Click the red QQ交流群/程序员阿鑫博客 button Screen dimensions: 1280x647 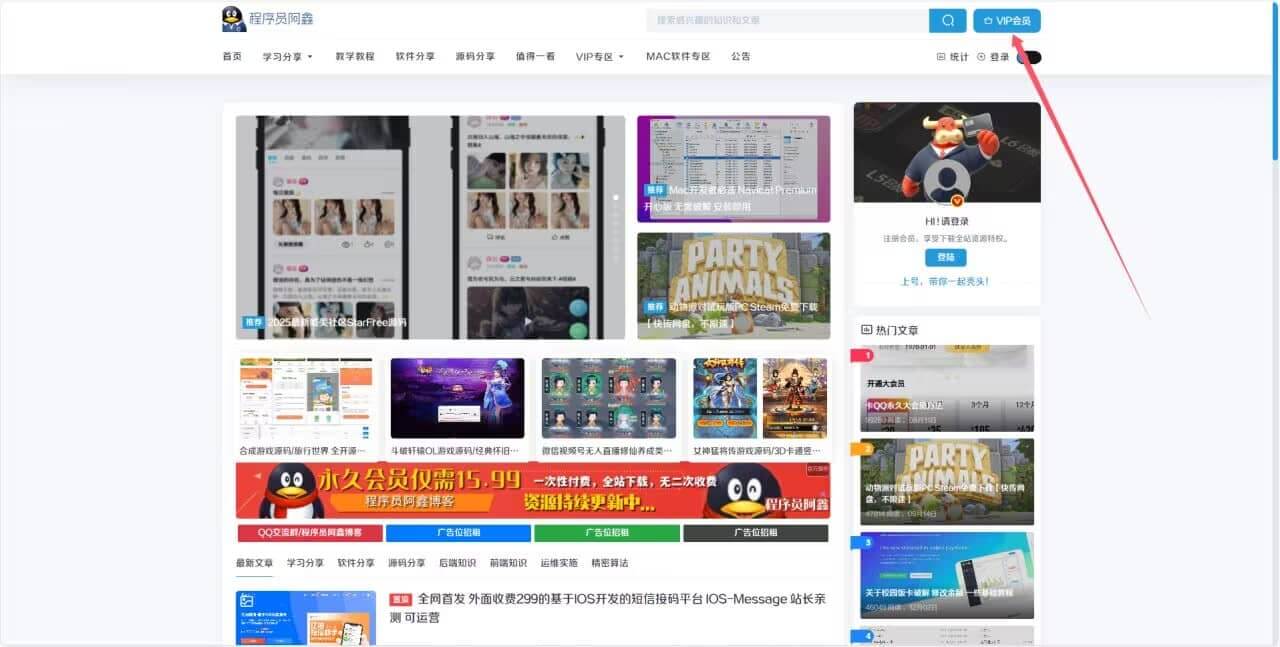click(x=310, y=533)
